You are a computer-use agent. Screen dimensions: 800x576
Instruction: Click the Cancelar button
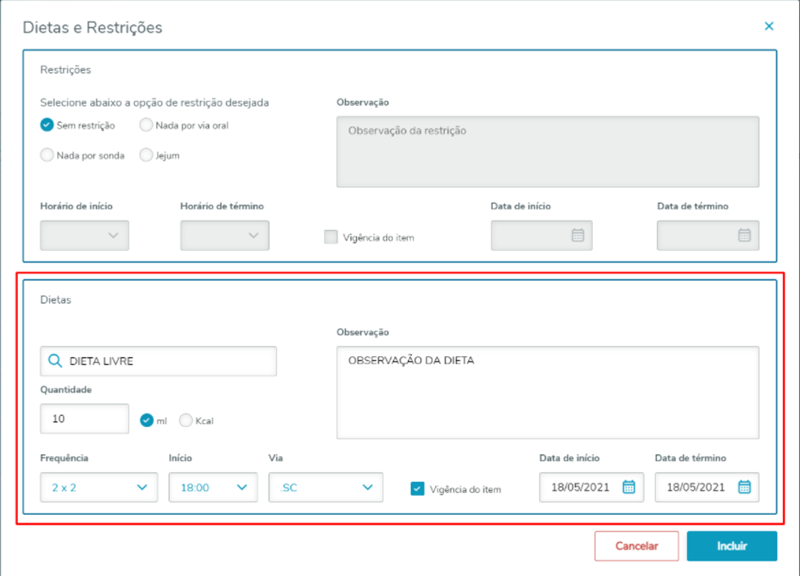click(x=636, y=546)
